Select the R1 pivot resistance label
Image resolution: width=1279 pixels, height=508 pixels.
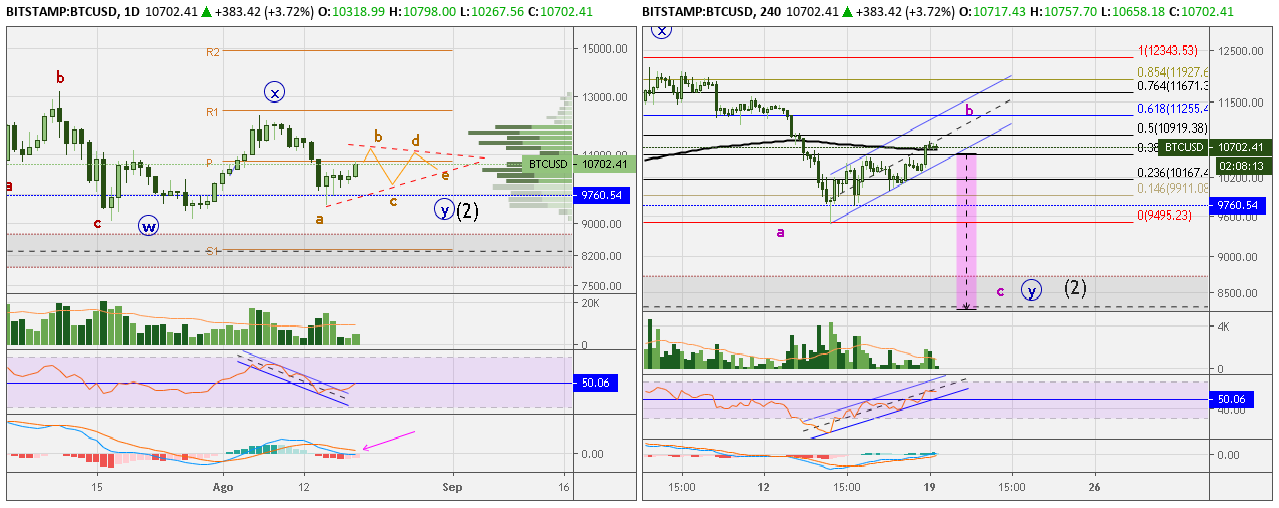pyautogui.click(x=213, y=112)
